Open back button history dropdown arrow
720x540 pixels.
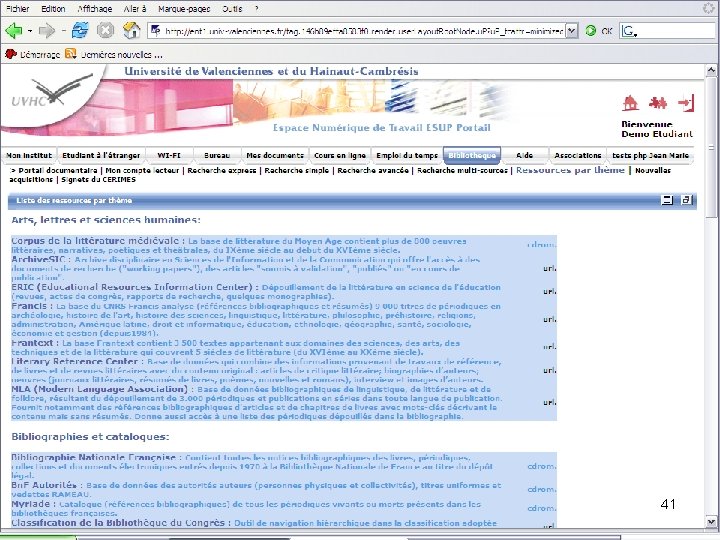click(30, 31)
